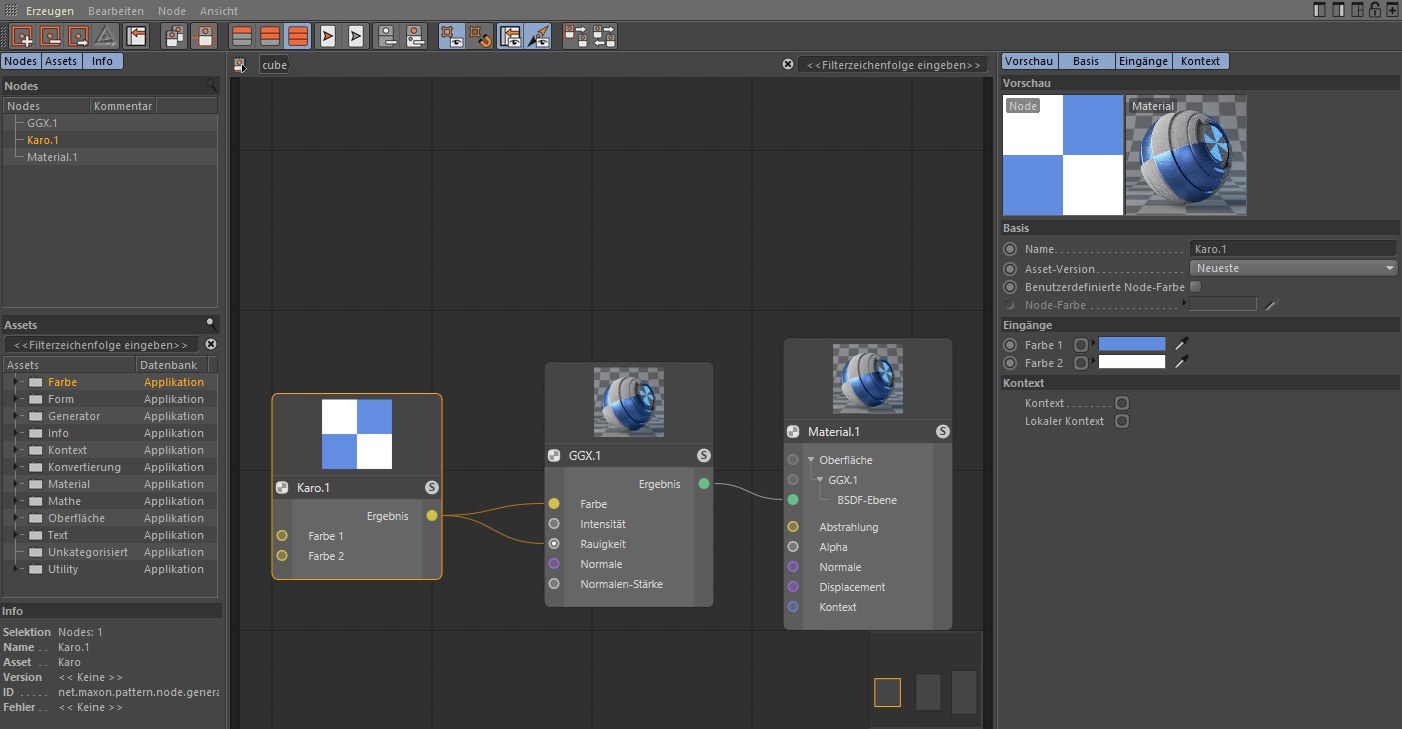Click the Solo 'S' icon on Material.1 node
The height and width of the screenshot is (729, 1402).
tap(942, 432)
